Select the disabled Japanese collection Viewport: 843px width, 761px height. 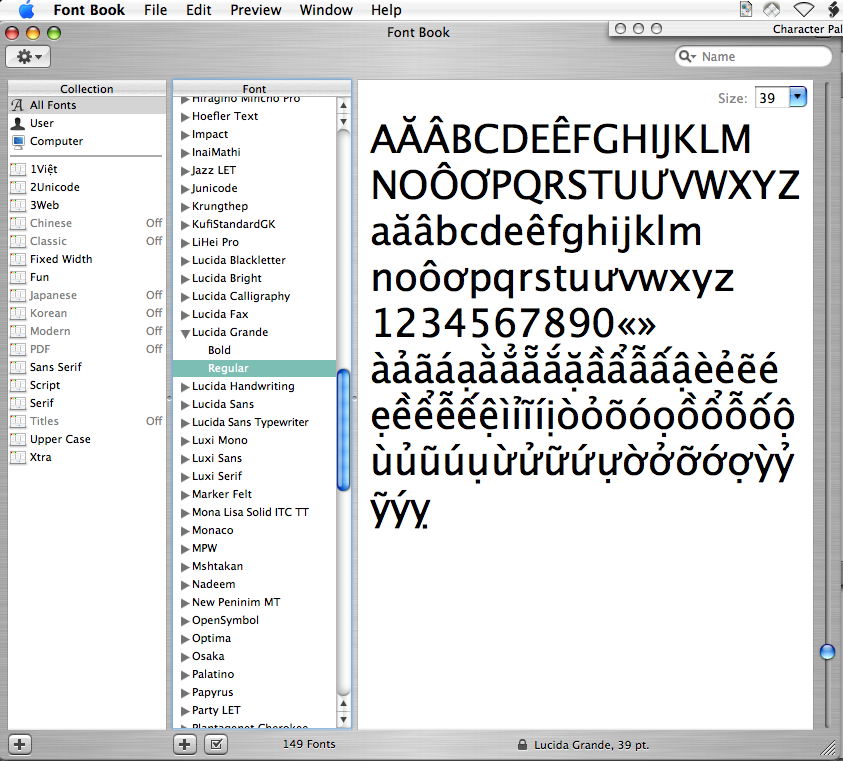87,295
